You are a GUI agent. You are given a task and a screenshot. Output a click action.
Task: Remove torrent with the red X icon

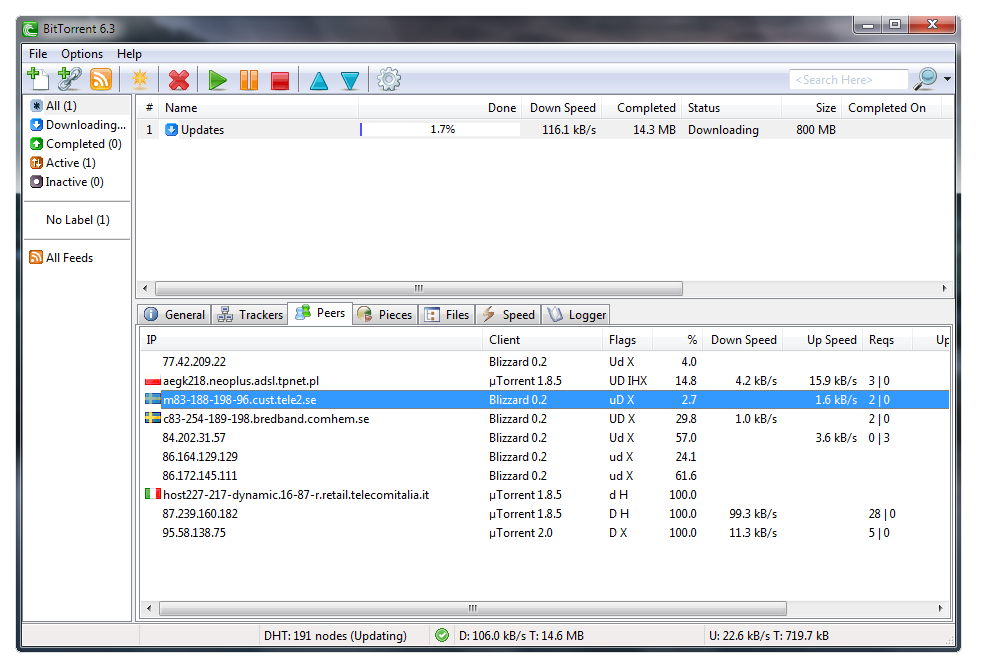pos(179,80)
